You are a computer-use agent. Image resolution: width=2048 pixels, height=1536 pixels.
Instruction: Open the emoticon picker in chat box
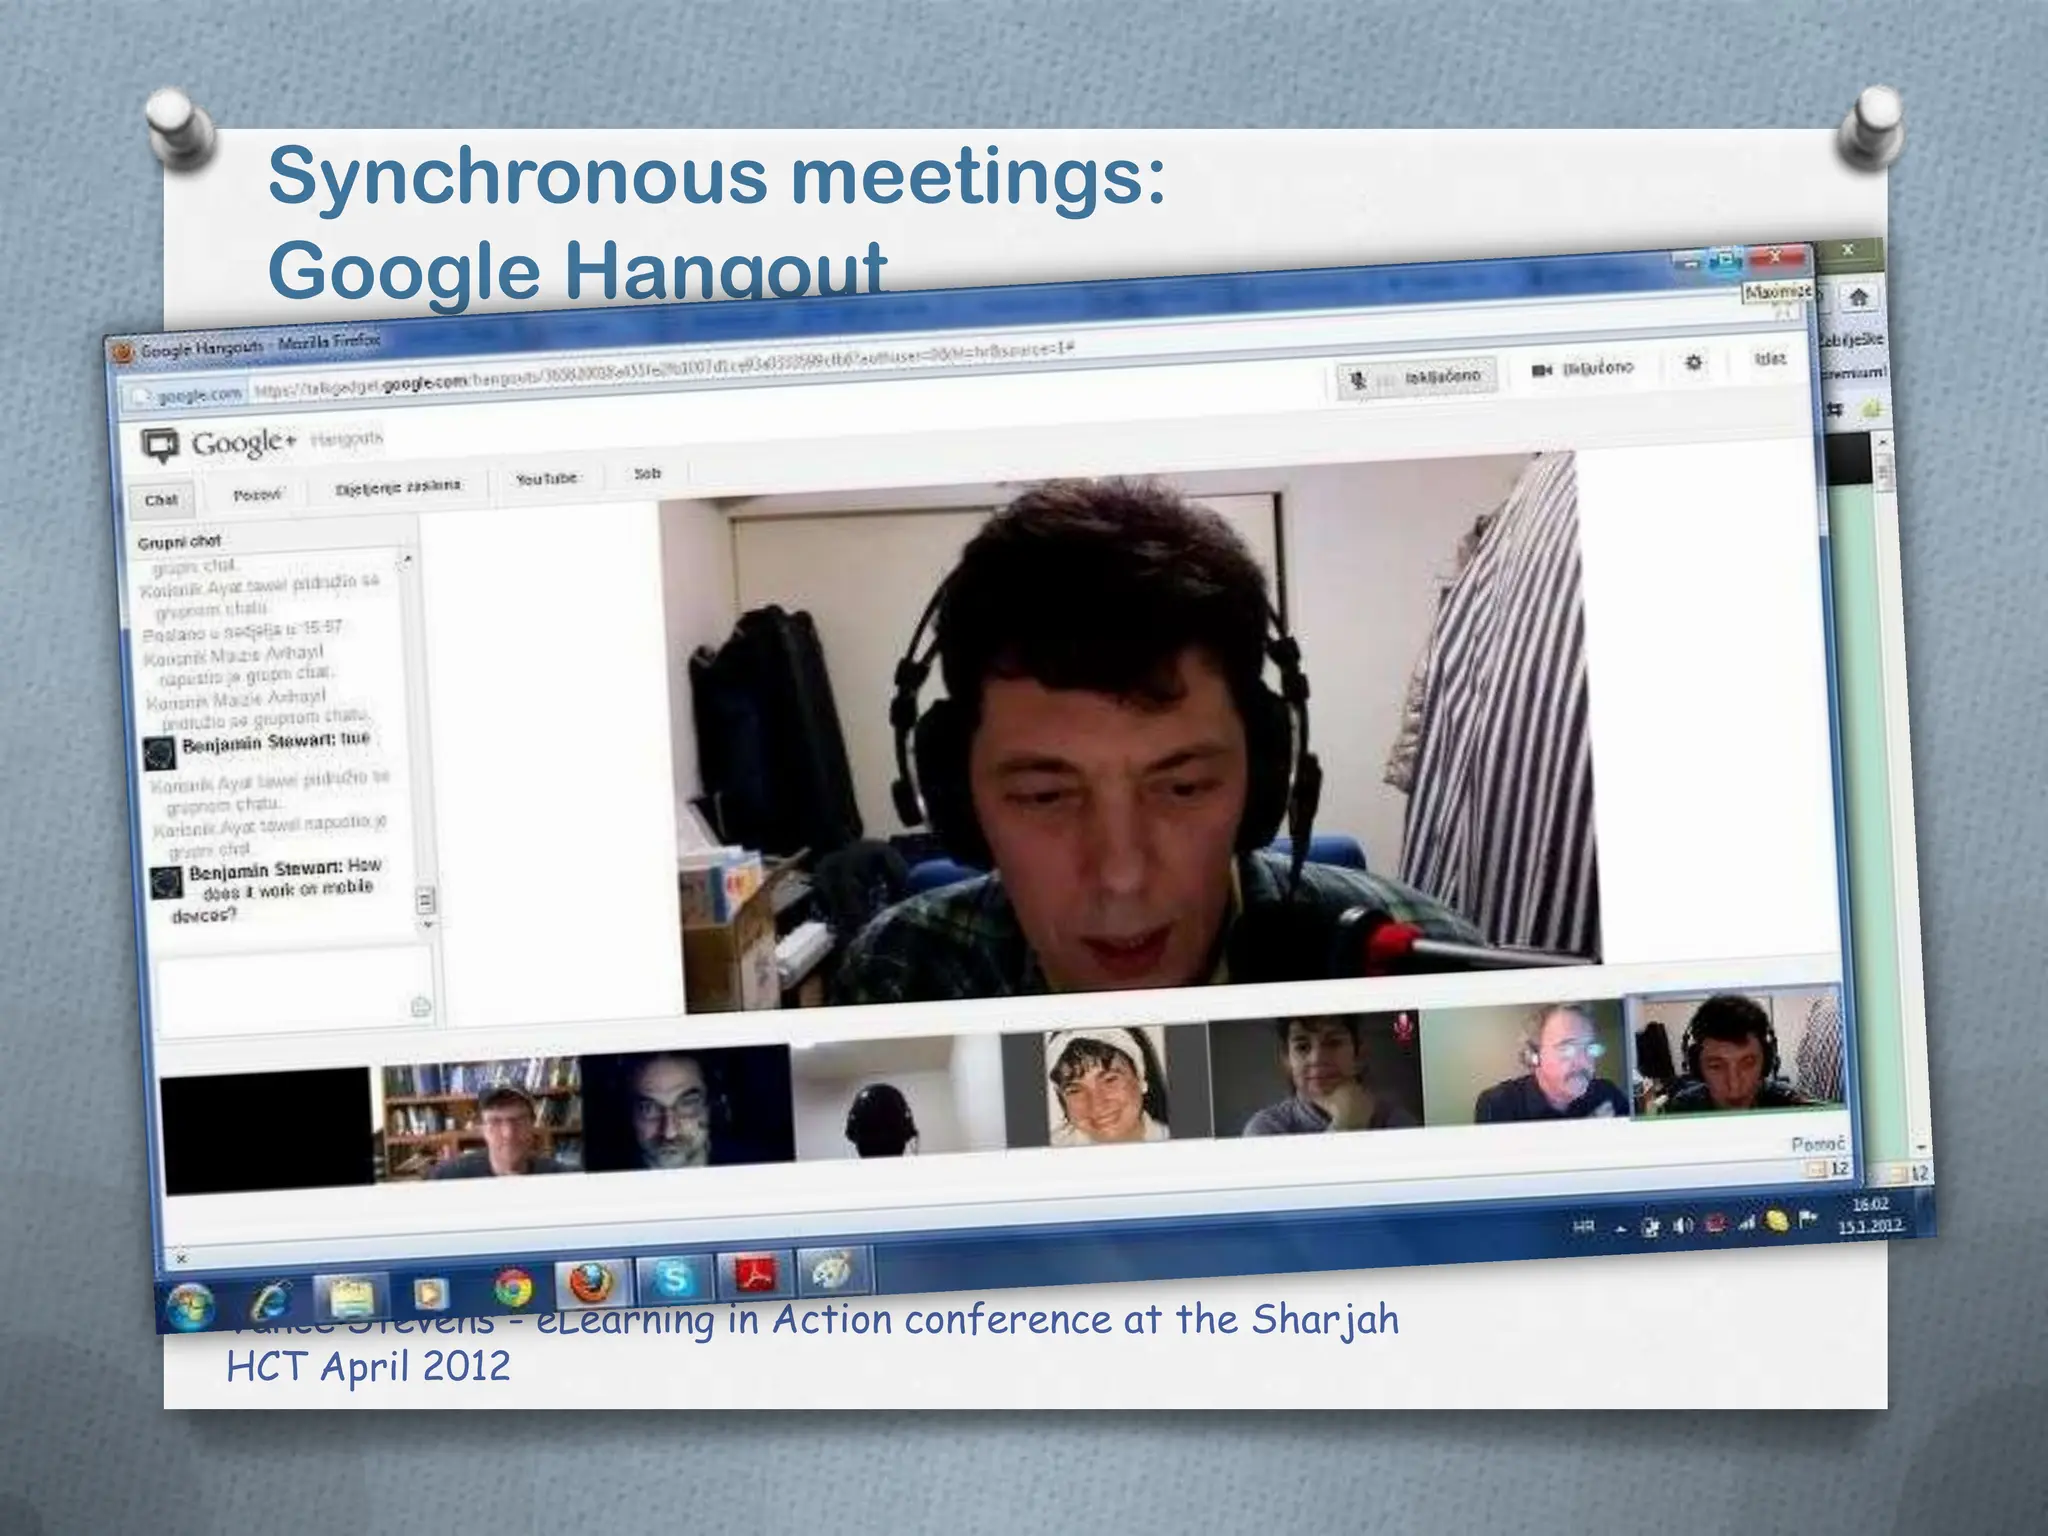coord(421,1007)
